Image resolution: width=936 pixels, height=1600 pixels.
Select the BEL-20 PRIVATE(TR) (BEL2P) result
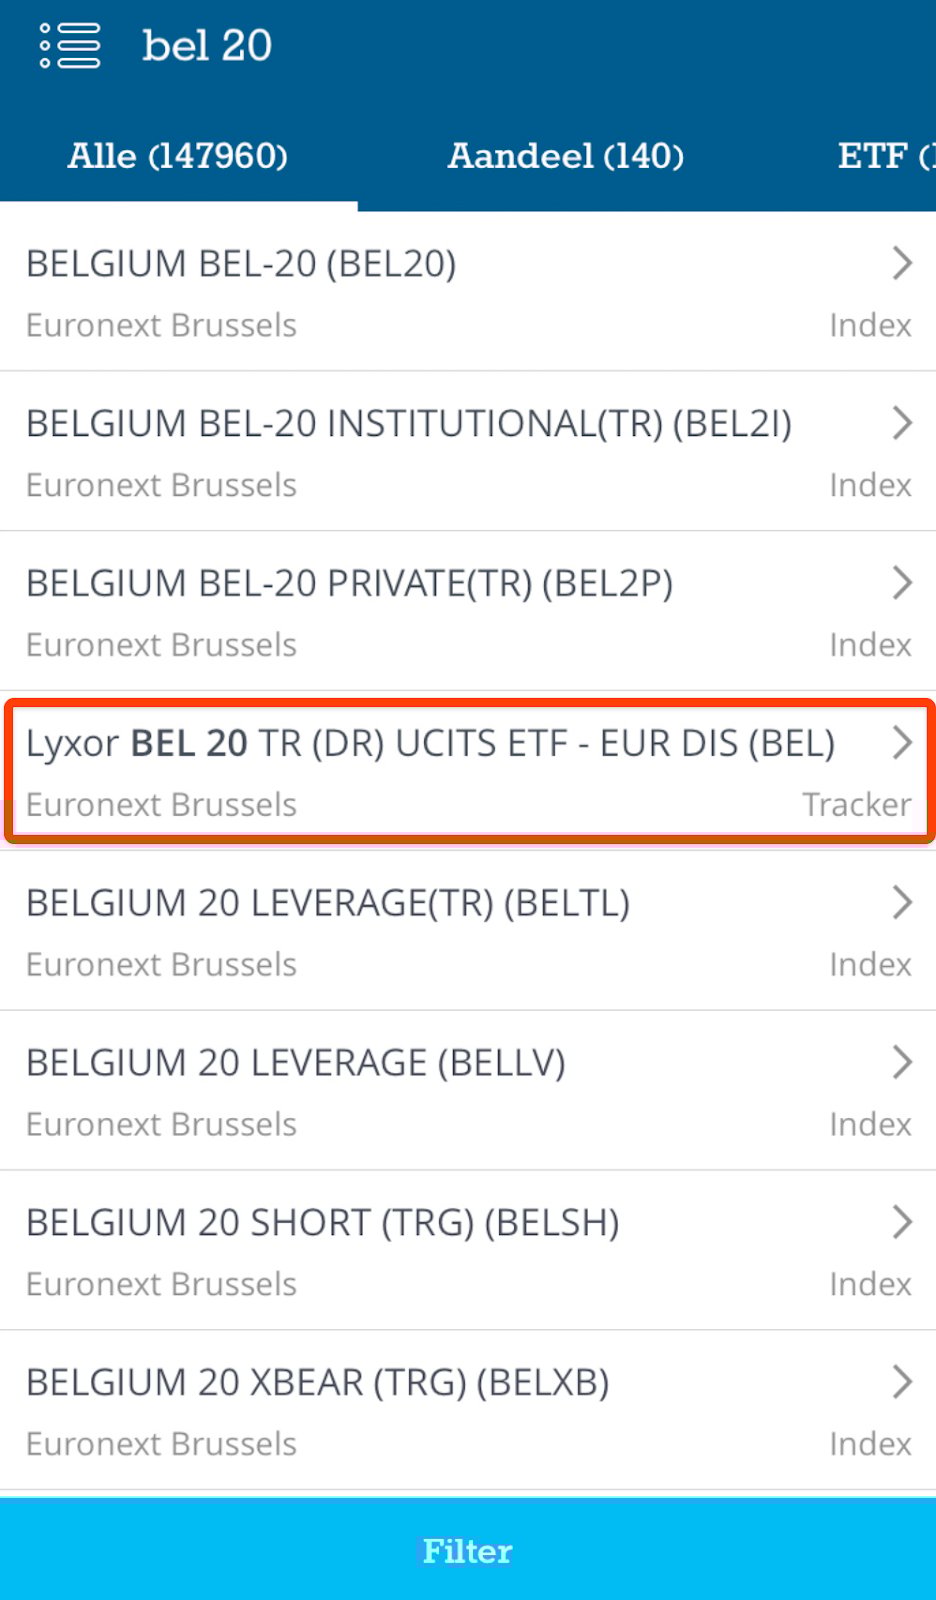coord(400,612)
